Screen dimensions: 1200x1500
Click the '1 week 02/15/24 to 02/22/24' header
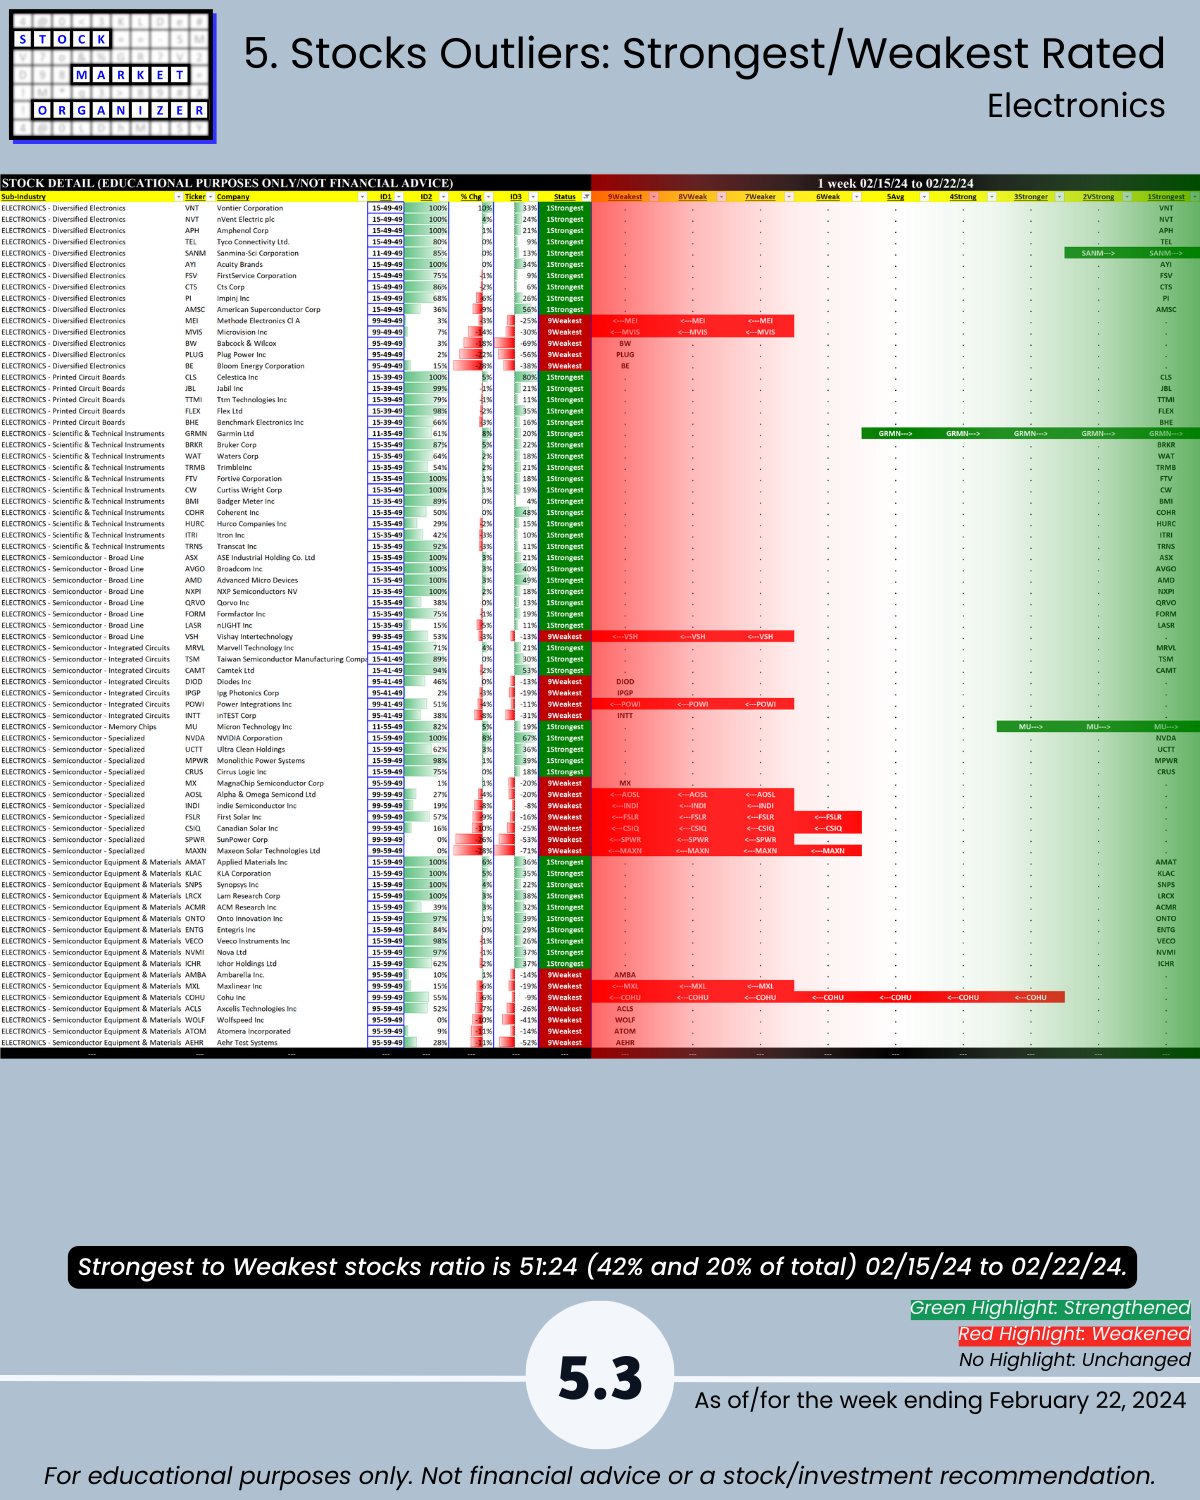pos(895,183)
